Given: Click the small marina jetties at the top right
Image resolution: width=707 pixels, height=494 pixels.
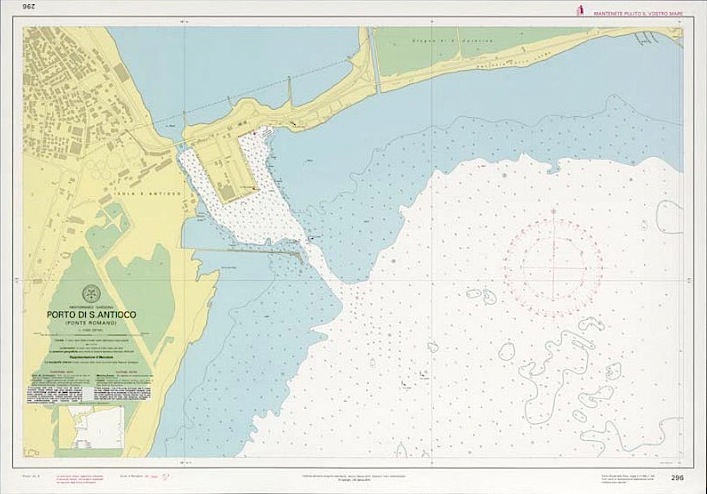Looking at the screenshot, I should [x=647, y=38].
